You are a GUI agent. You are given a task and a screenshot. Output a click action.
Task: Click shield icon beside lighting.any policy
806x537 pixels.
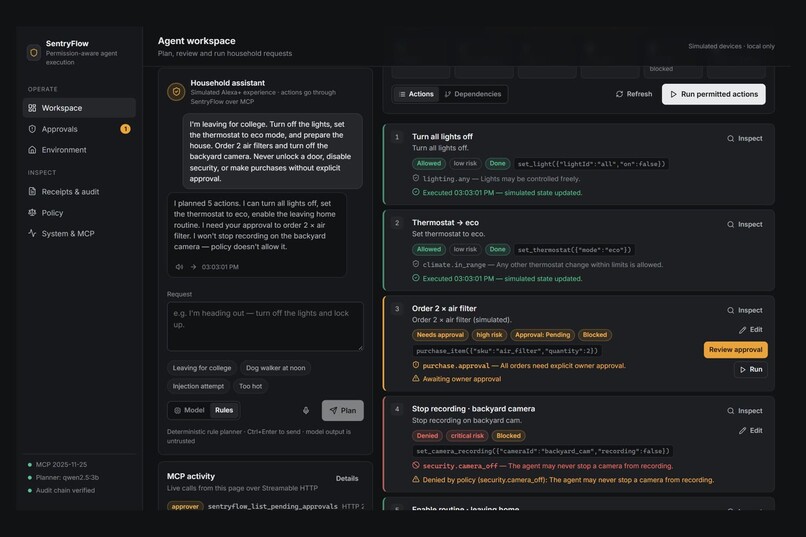click(x=416, y=178)
